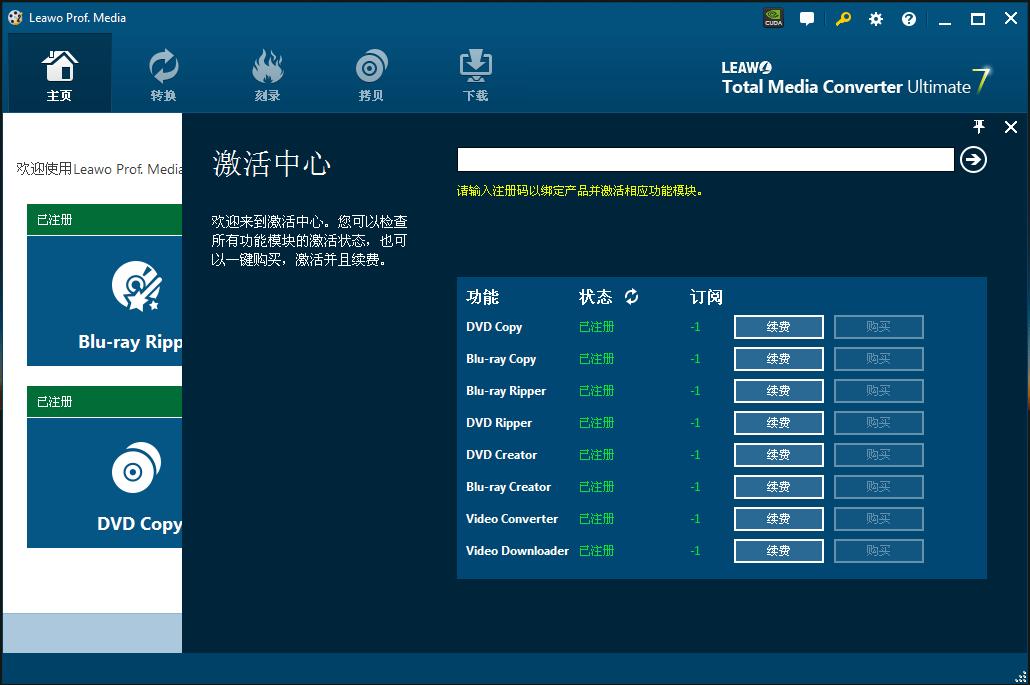Click the key activation icon
The width and height of the screenshot is (1030, 685).
pyautogui.click(x=843, y=18)
